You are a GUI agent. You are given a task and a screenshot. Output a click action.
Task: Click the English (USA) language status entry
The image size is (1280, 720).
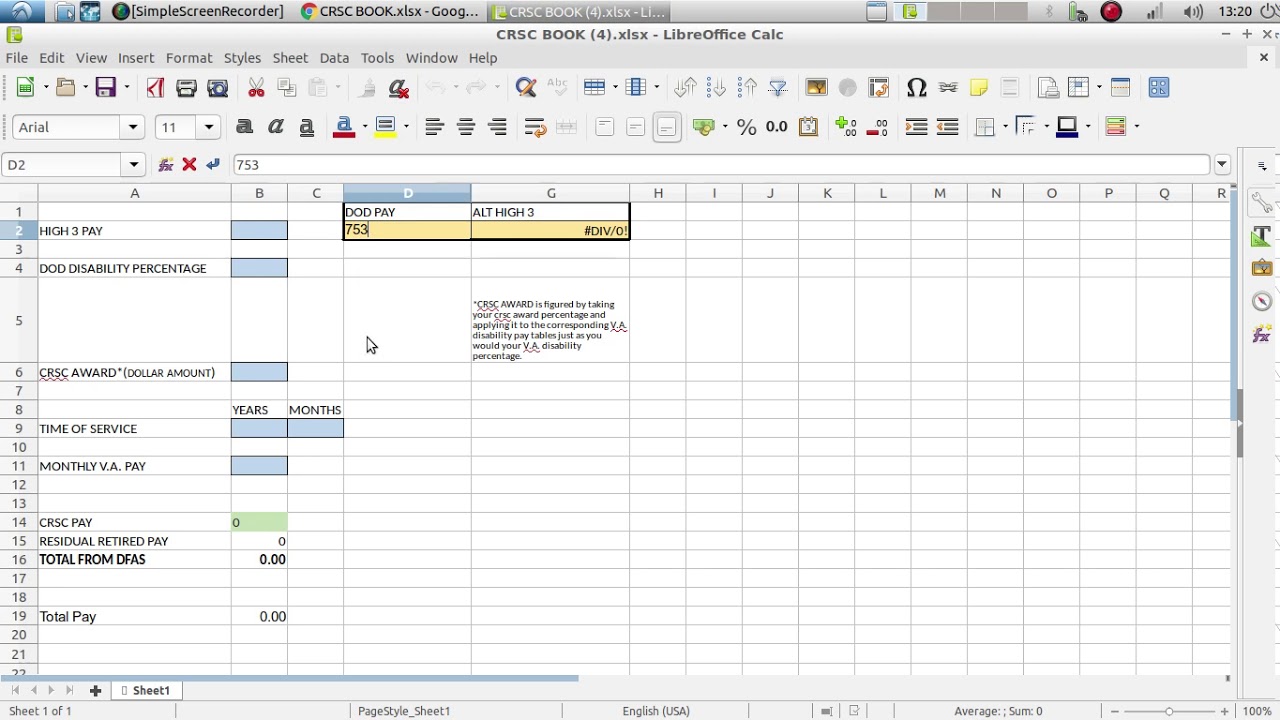[x=656, y=711]
